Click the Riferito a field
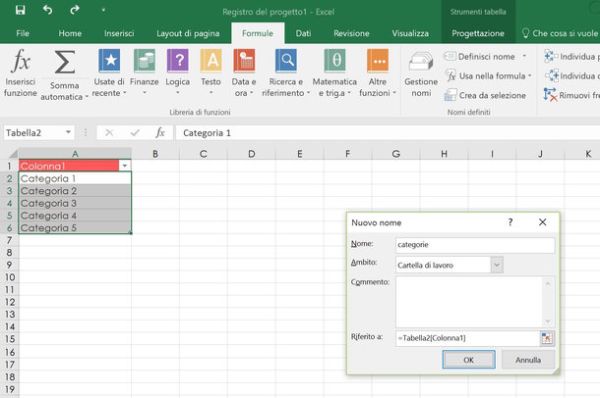The image size is (600, 398). click(467, 338)
